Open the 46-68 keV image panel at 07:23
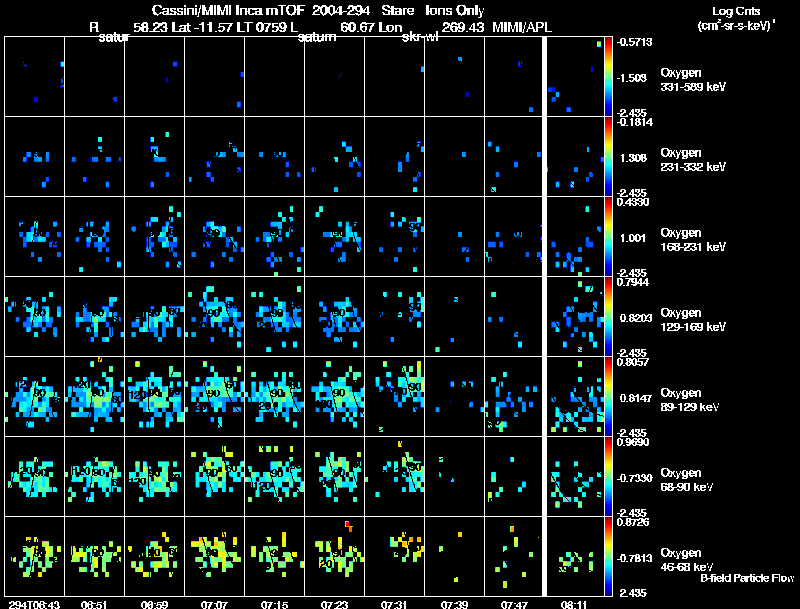Viewport: 800px width, 609px height. [x=335, y=556]
